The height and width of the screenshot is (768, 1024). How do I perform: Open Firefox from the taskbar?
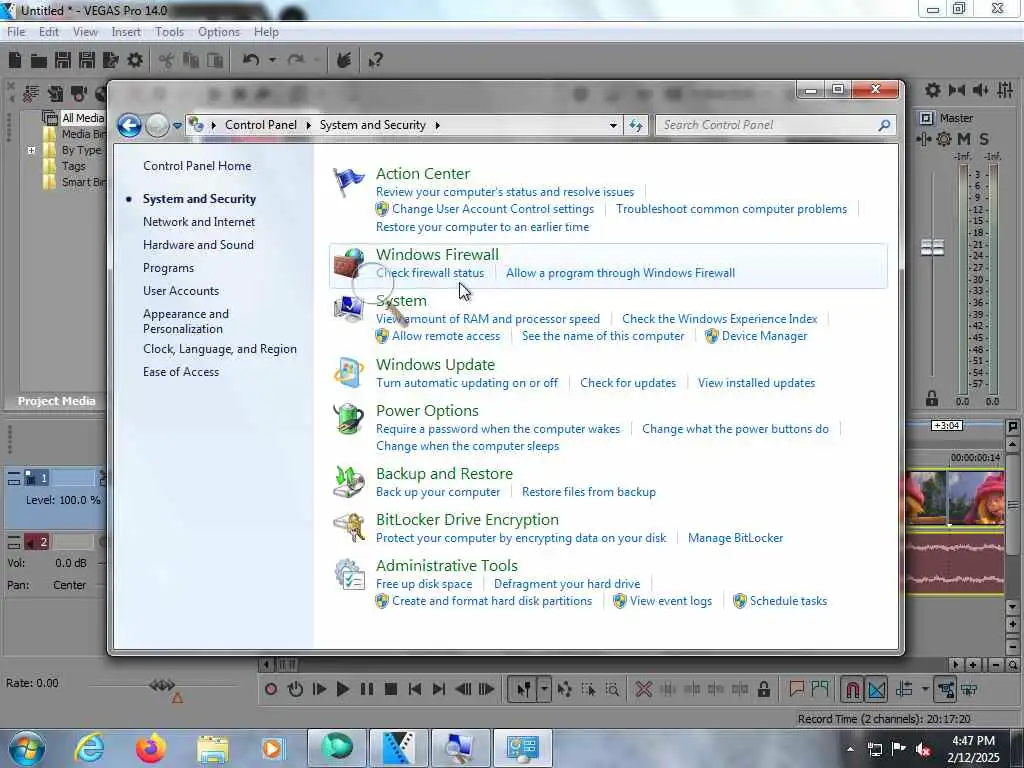tap(151, 748)
